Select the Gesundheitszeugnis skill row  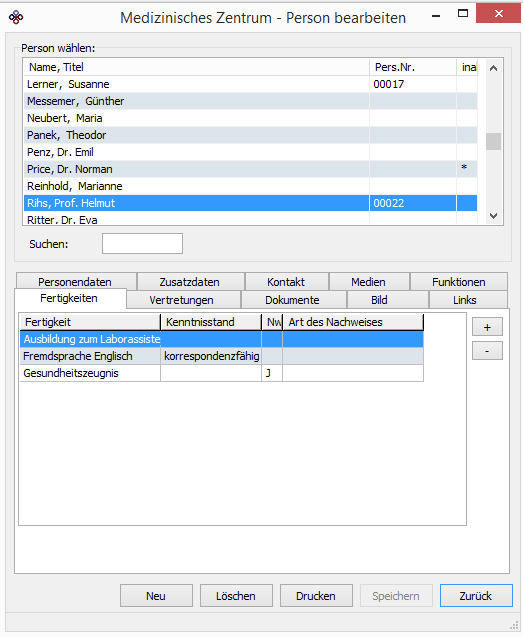pos(221,373)
